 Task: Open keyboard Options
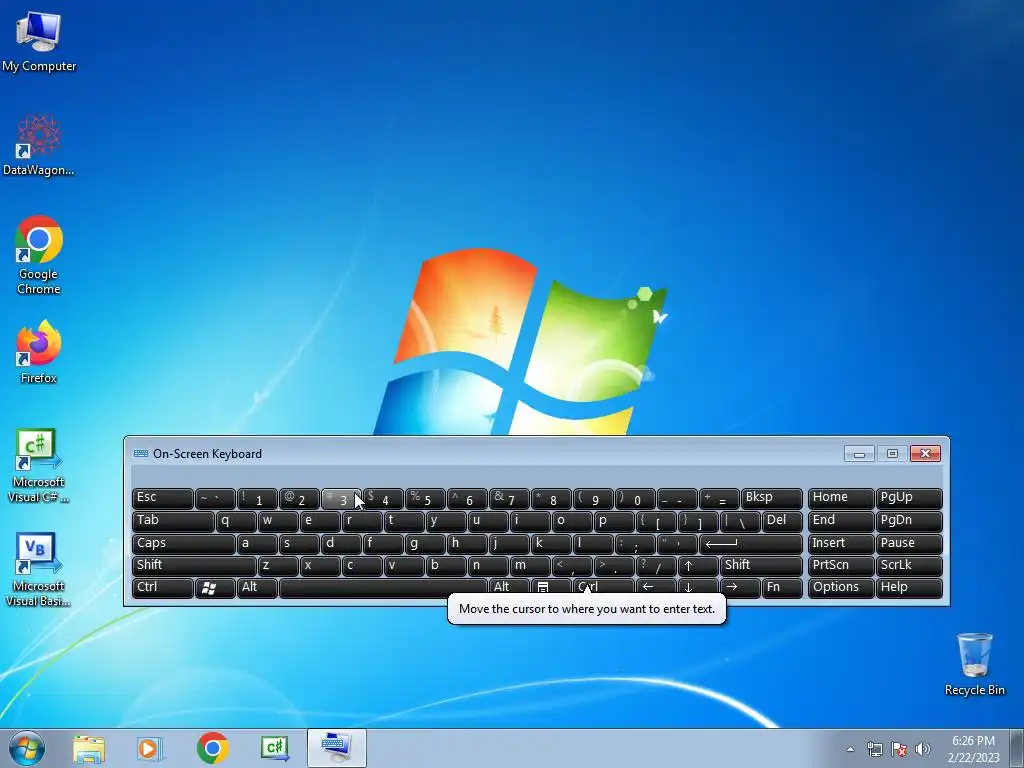point(840,587)
